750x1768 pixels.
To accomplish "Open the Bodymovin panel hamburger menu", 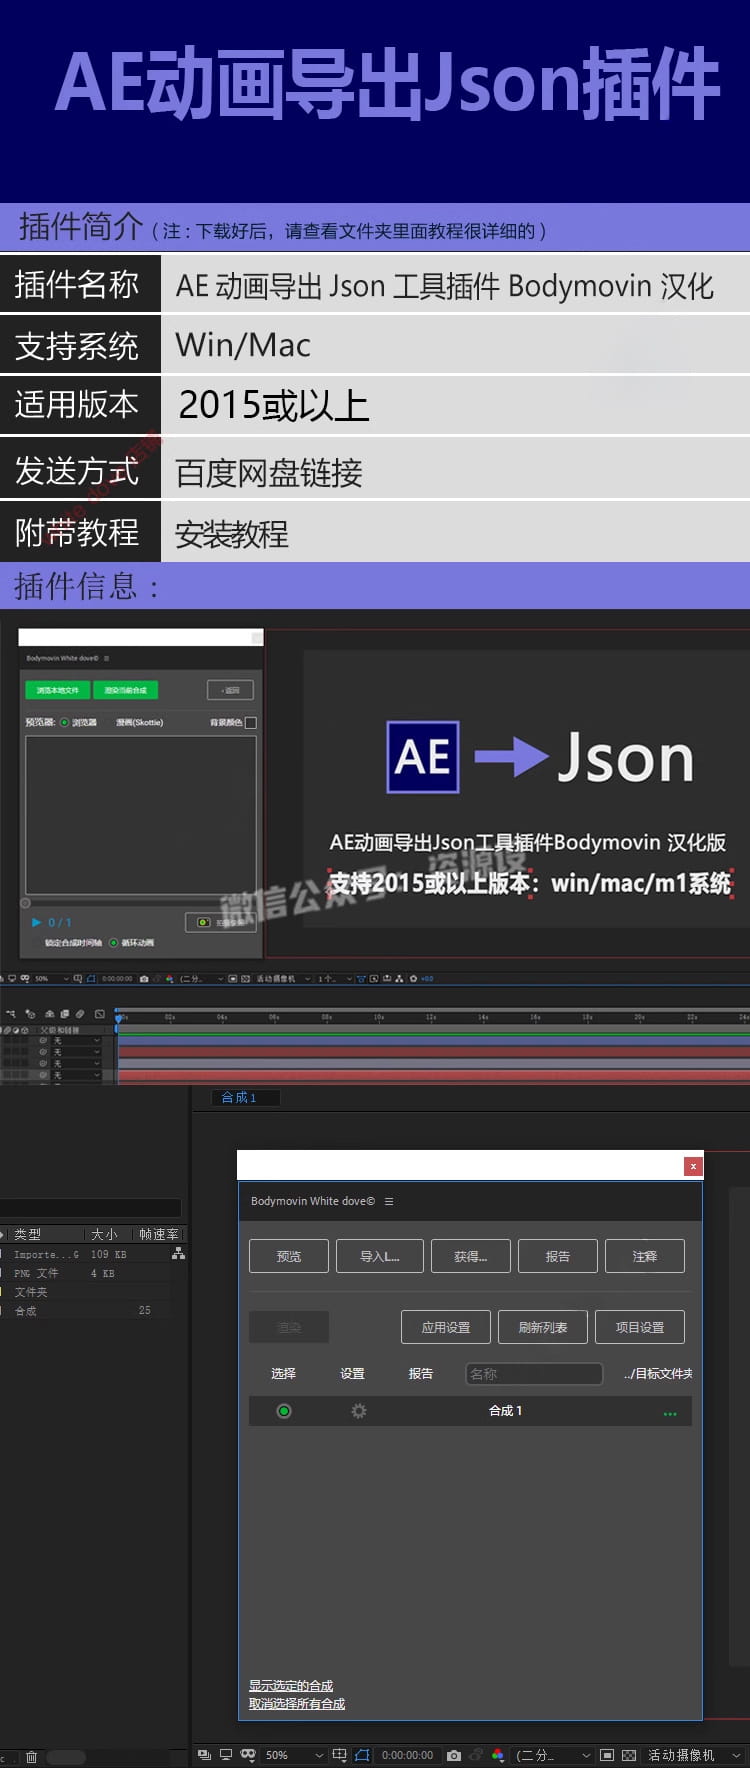I will coord(389,1201).
